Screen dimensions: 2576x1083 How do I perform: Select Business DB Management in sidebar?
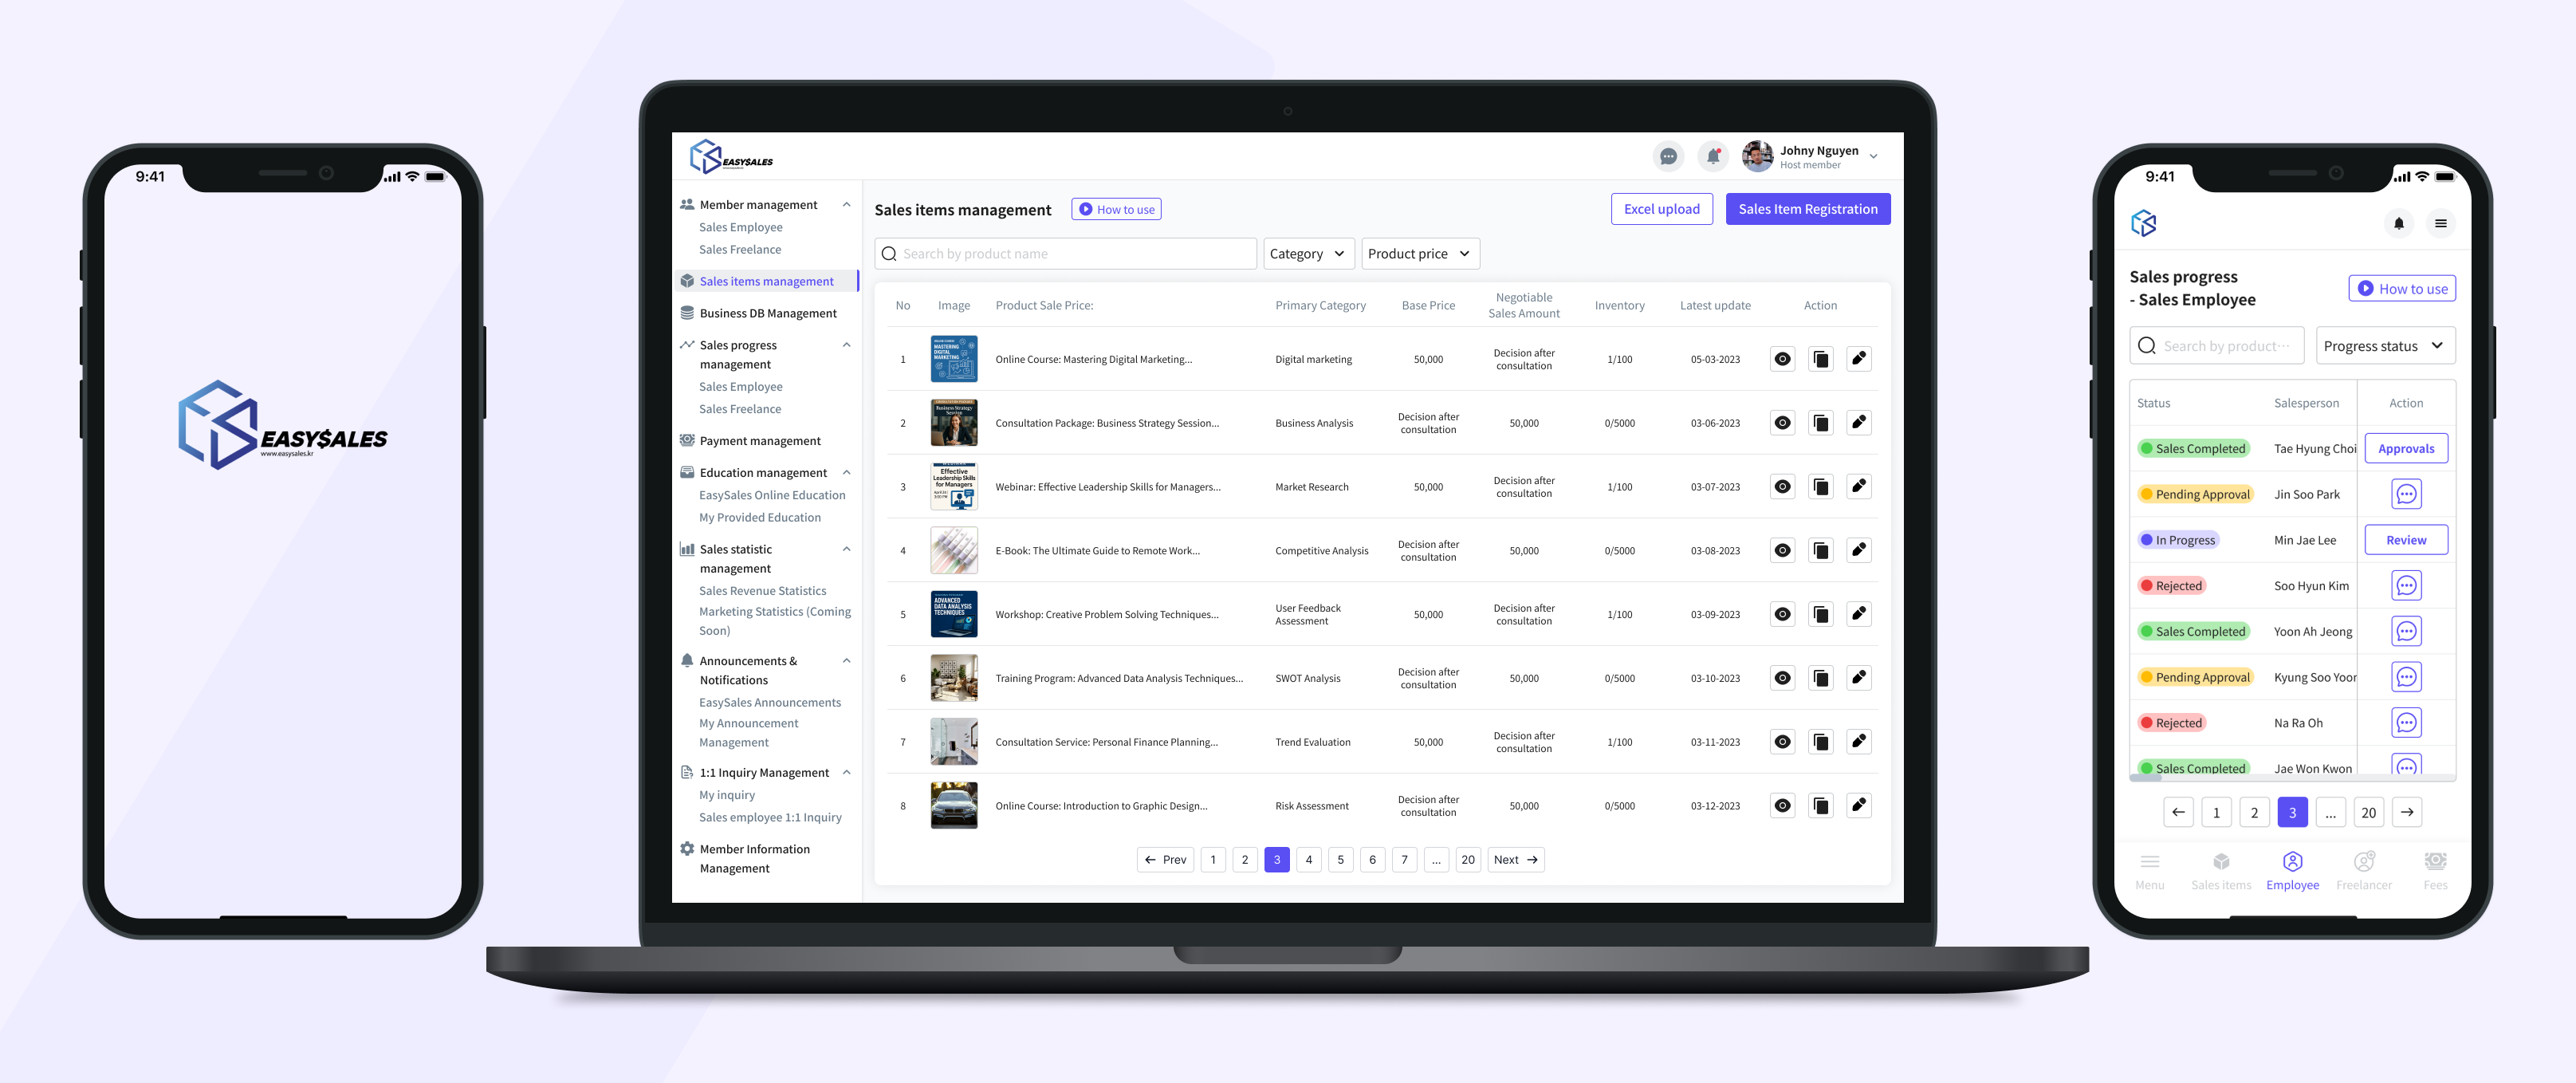click(767, 313)
